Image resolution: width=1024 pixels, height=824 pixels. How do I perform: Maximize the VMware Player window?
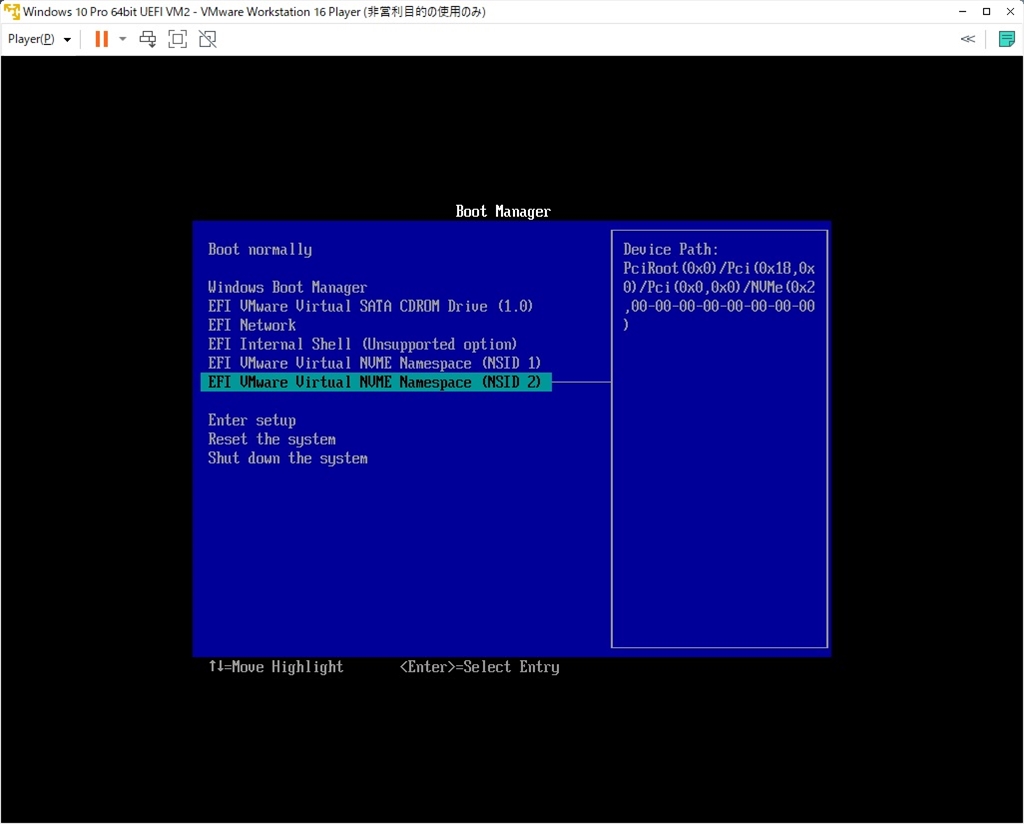click(x=986, y=12)
